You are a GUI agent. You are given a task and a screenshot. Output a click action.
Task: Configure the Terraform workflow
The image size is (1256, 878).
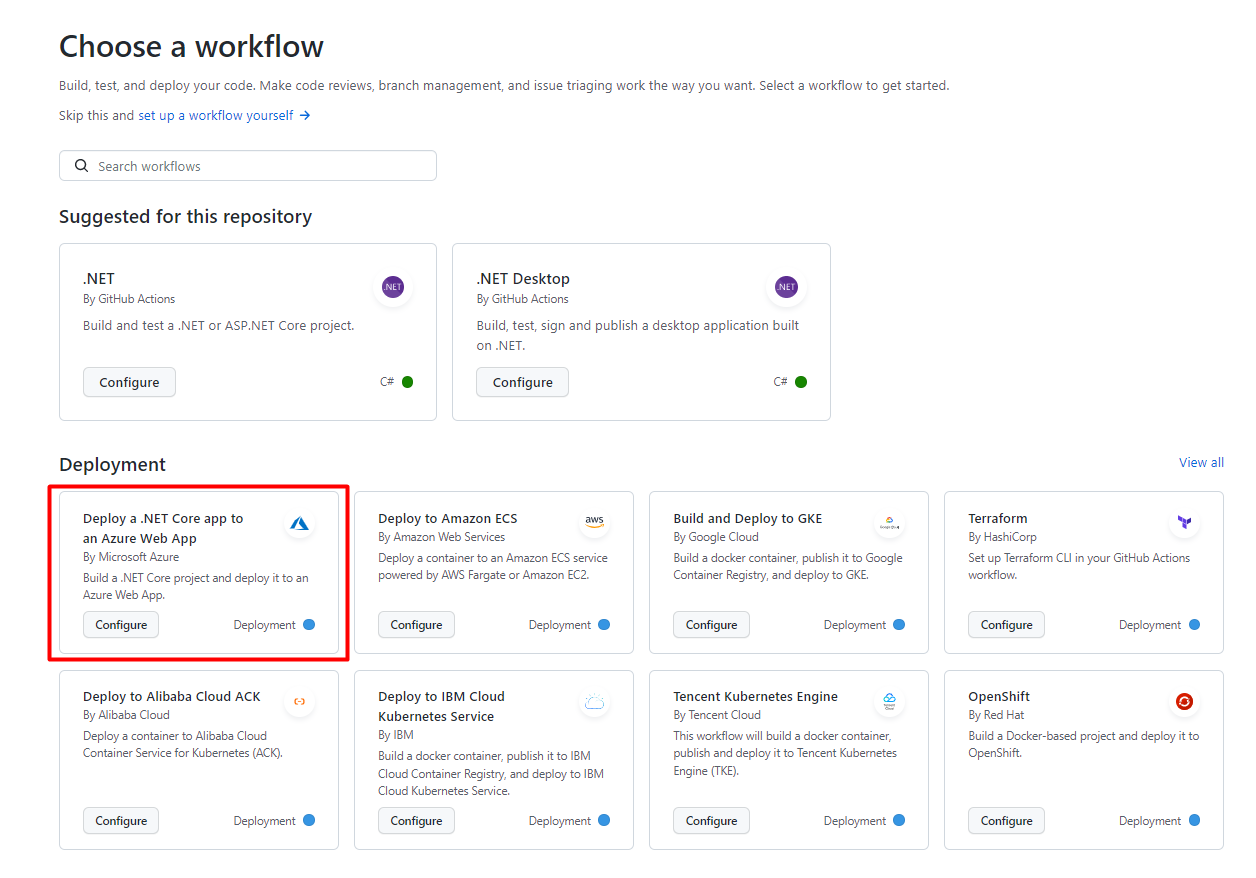1006,625
